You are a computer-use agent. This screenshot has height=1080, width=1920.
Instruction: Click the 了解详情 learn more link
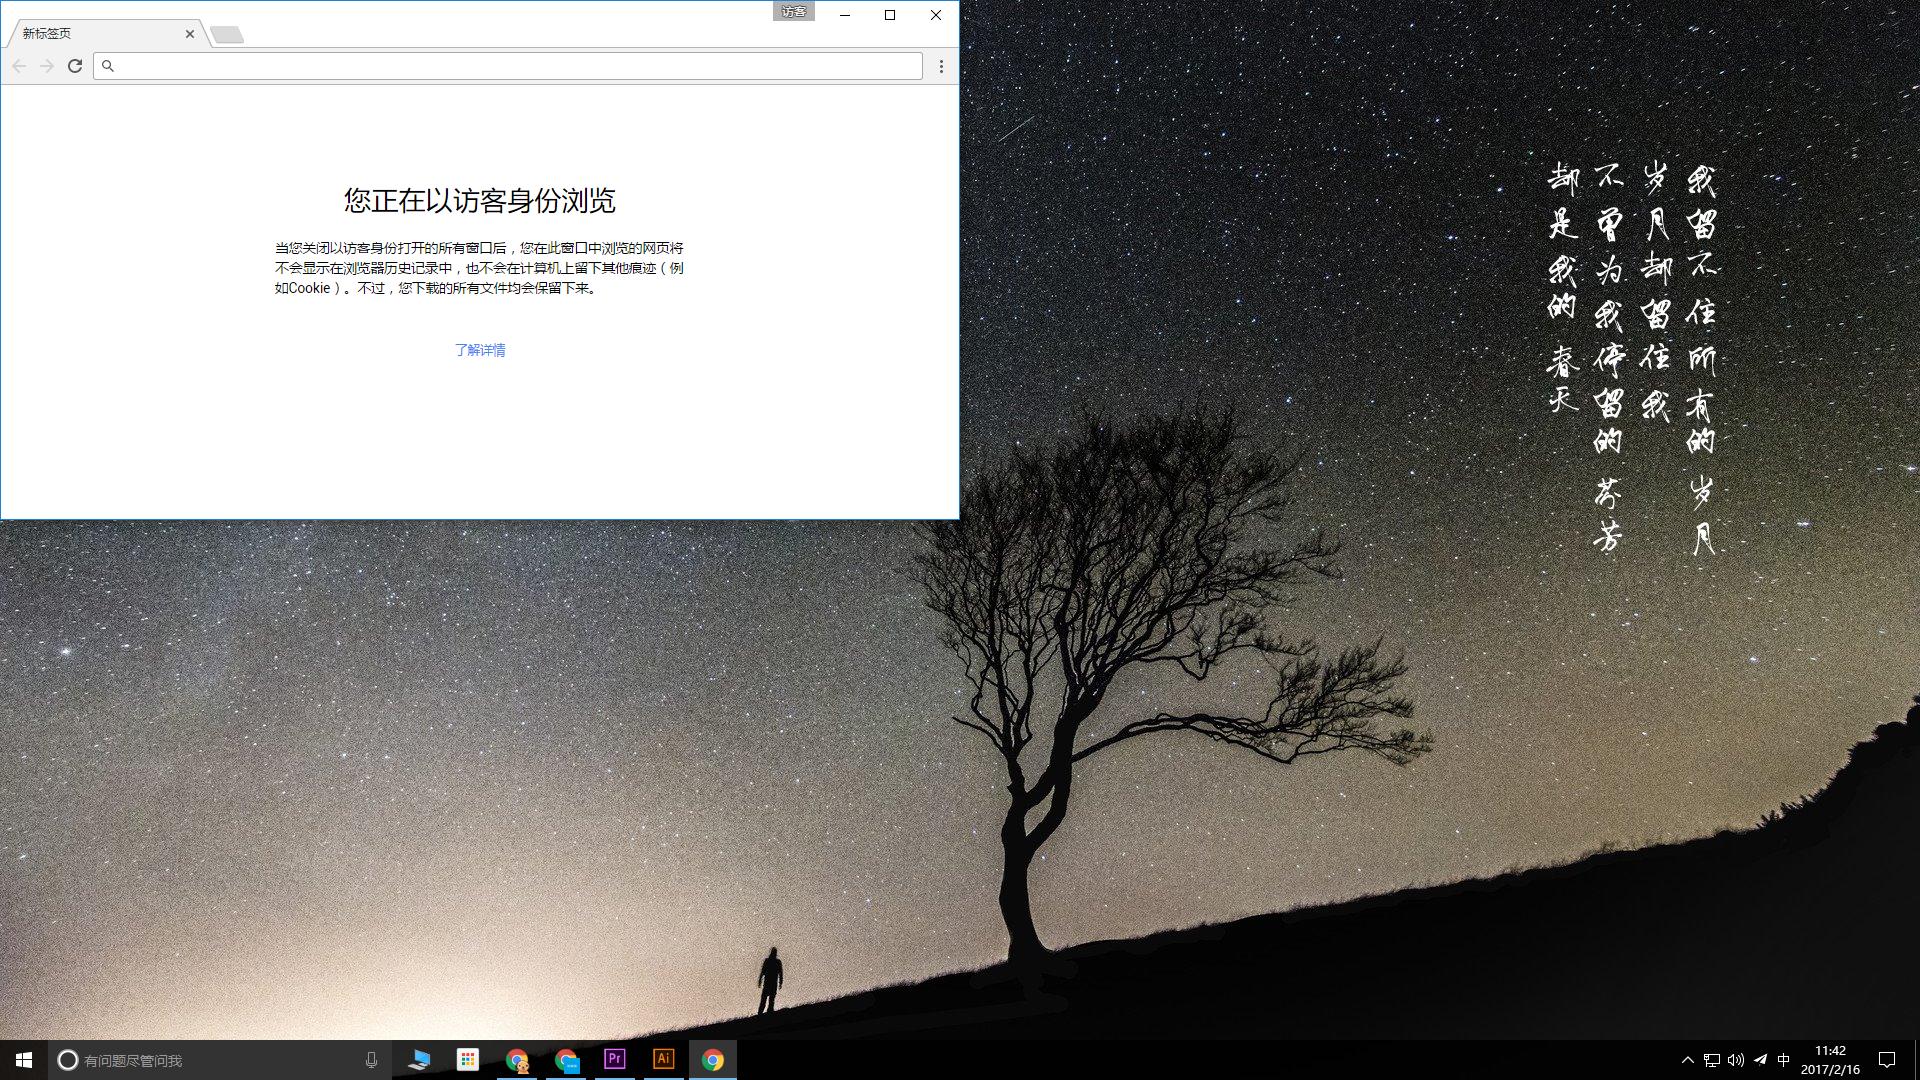tap(481, 350)
